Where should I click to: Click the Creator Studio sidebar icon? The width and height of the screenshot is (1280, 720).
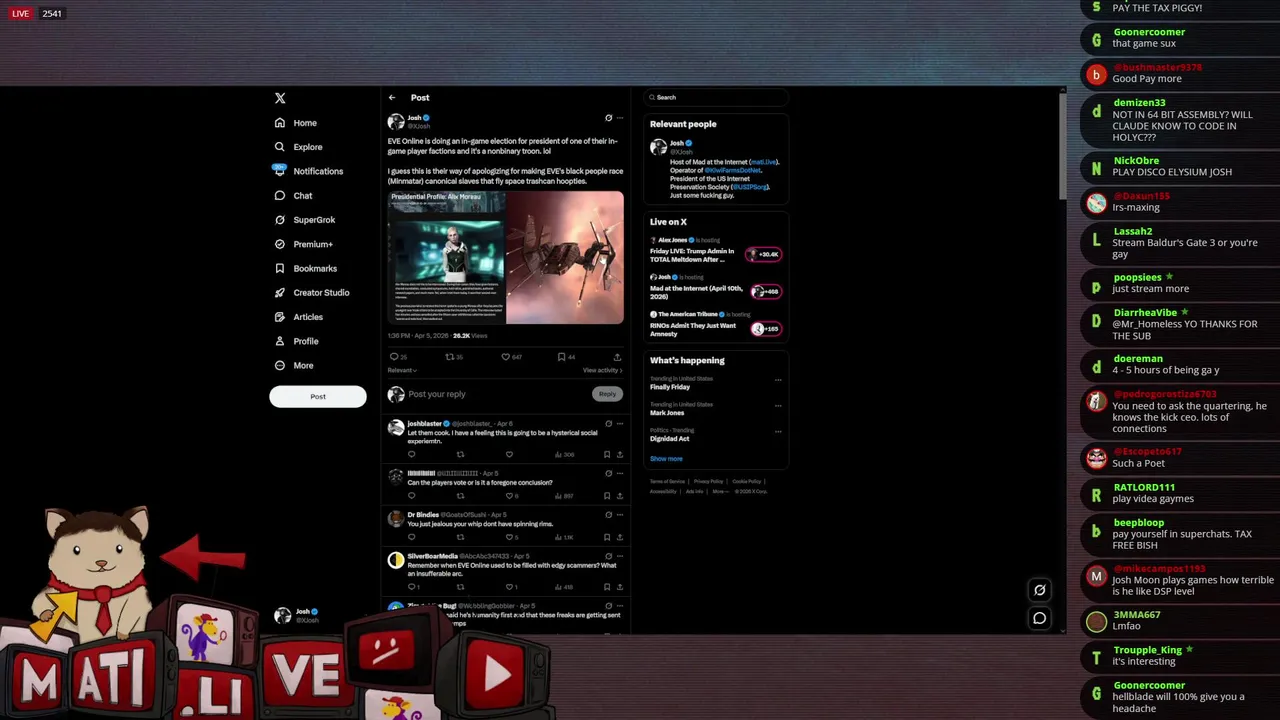pyautogui.click(x=280, y=293)
